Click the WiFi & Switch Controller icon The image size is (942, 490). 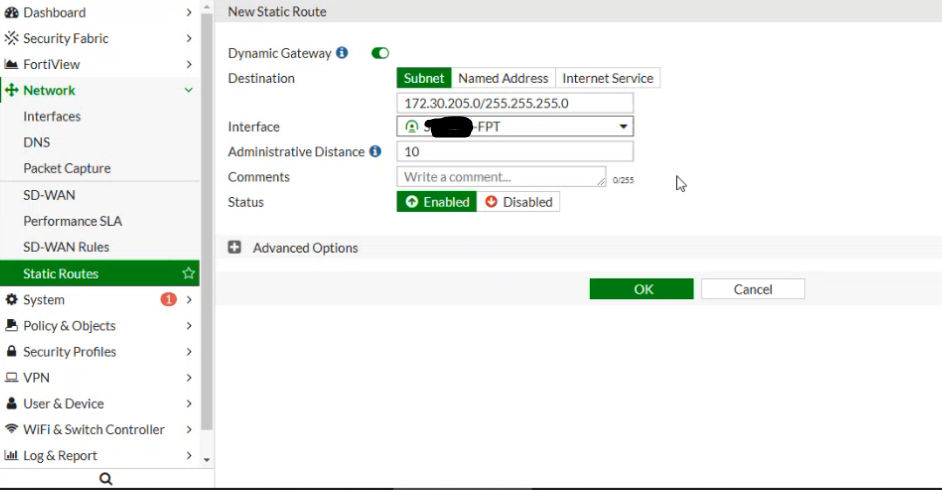12,429
